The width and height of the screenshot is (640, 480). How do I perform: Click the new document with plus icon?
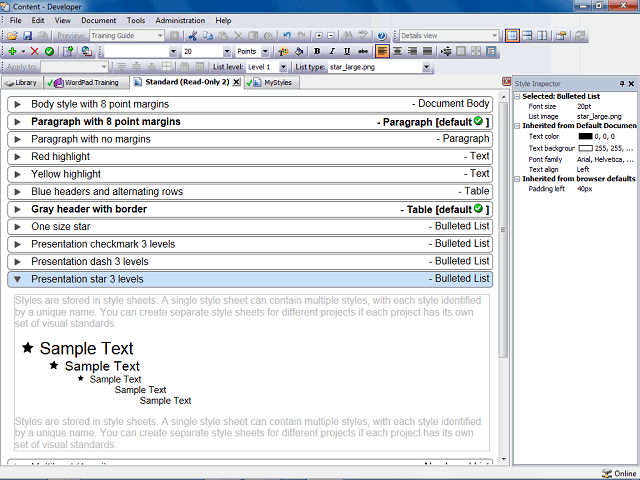[x=68, y=51]
